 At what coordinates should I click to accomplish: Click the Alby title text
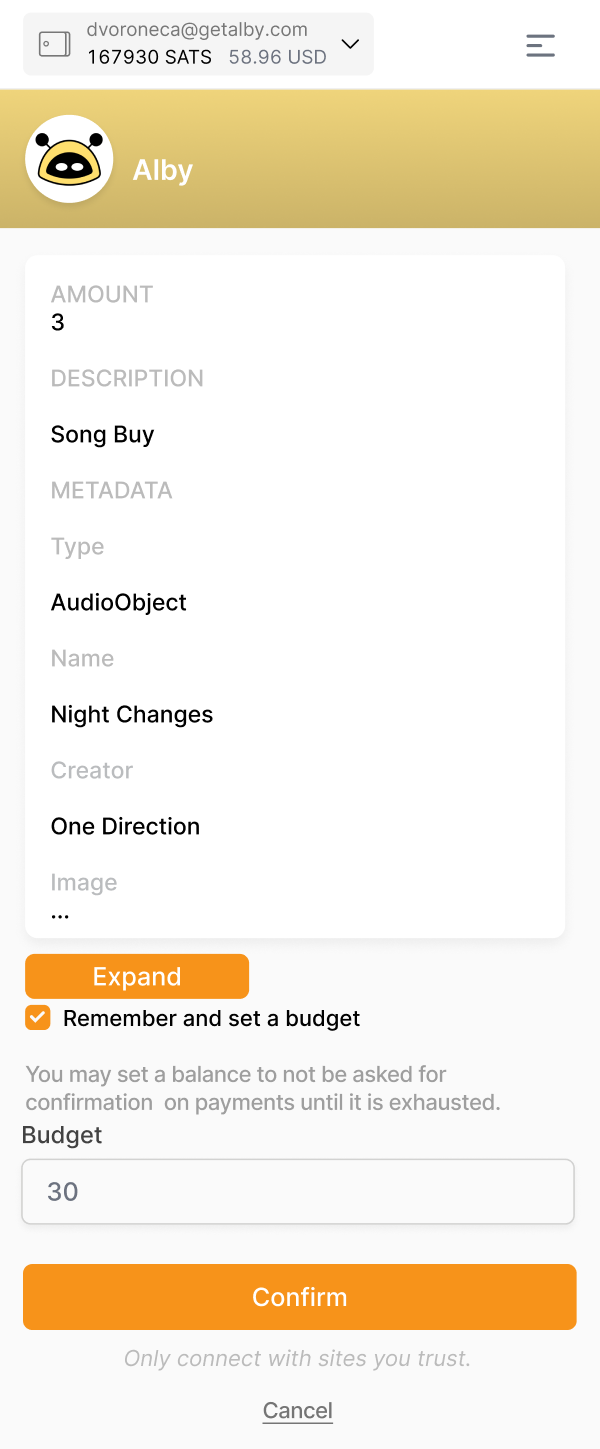pyautogui.click(x=163, y=170)
